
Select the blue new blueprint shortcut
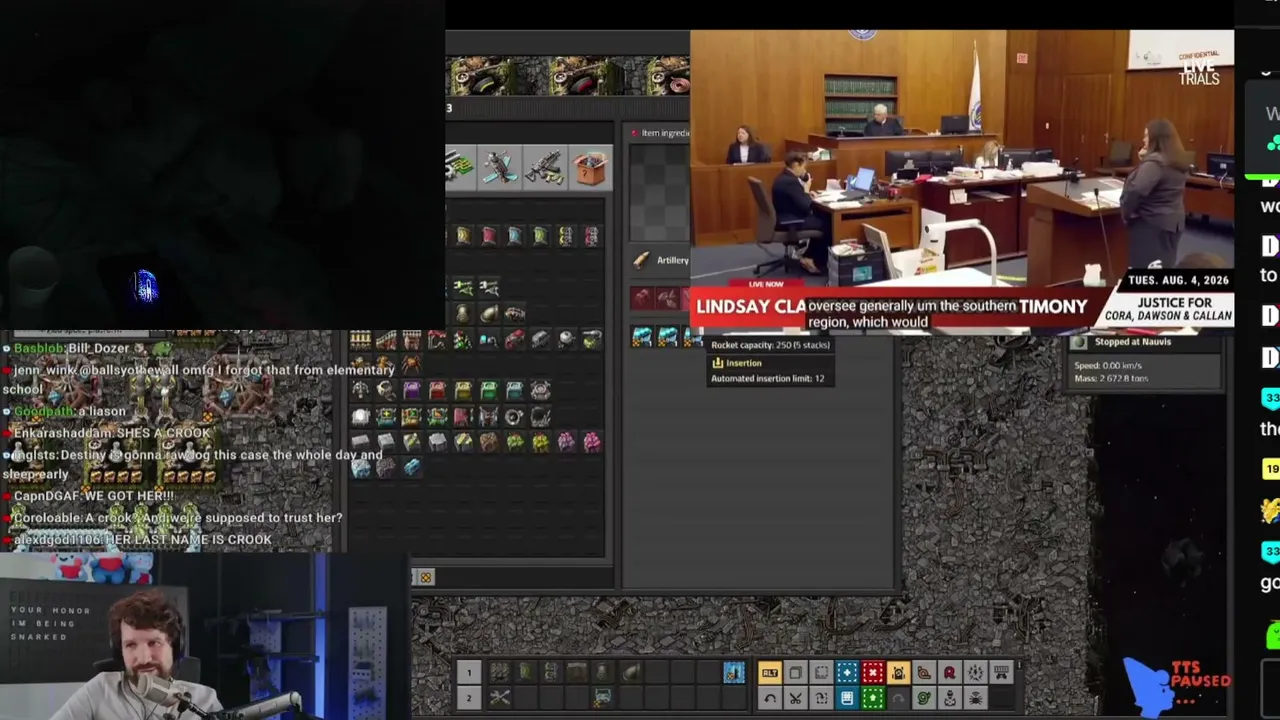pyautogui.click(x=847, y=673)
